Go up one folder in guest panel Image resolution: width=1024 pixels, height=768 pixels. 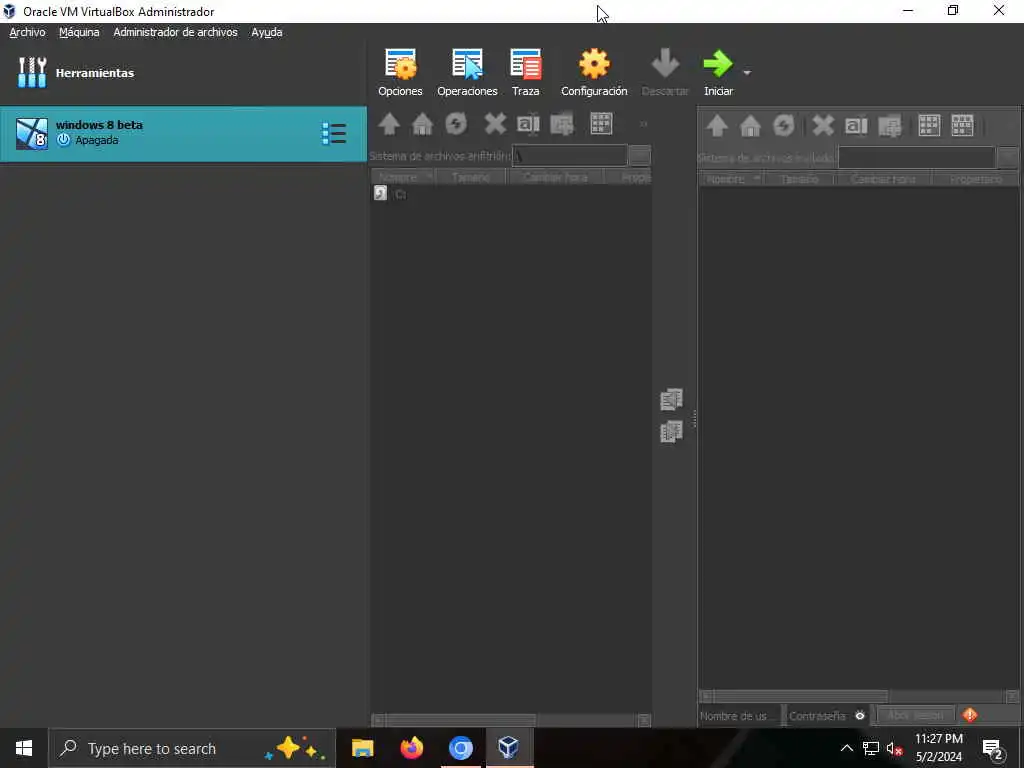[x=717, y=125]
